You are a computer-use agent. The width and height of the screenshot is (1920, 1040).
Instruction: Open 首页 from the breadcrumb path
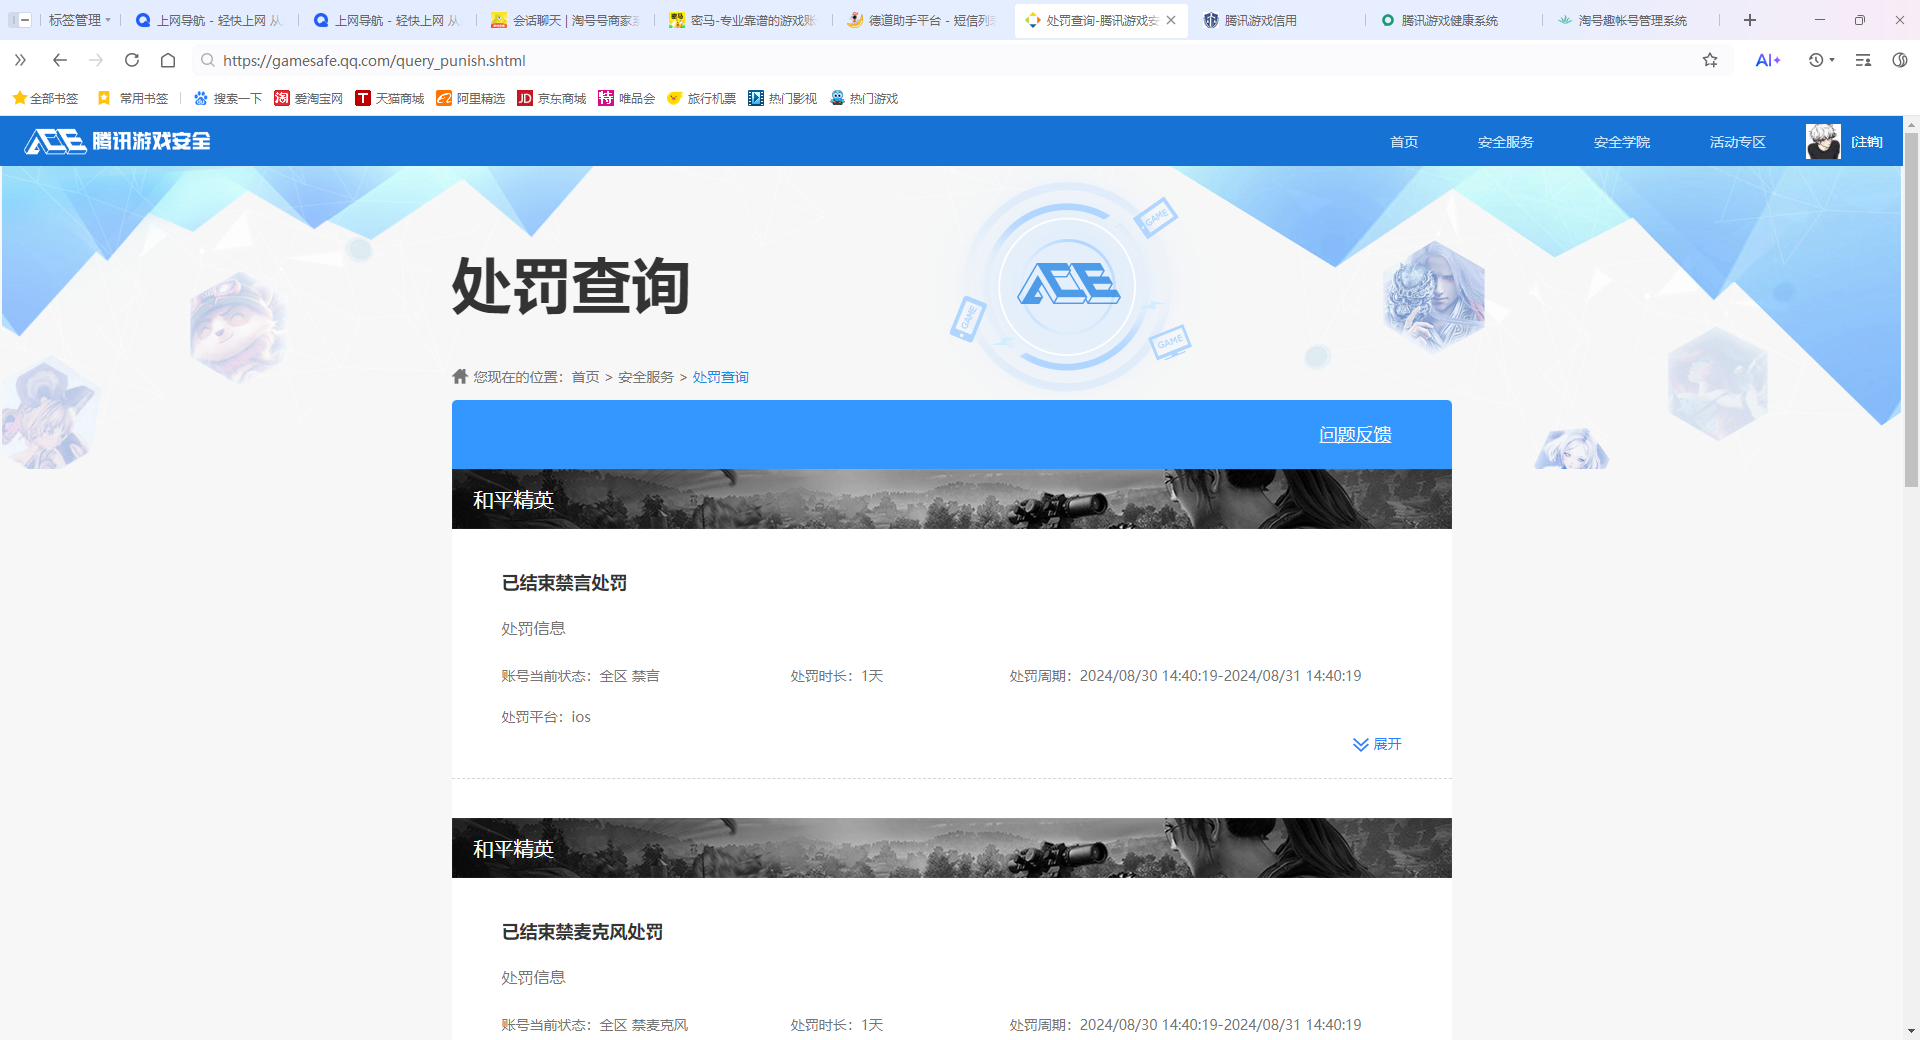click(584, 377)
